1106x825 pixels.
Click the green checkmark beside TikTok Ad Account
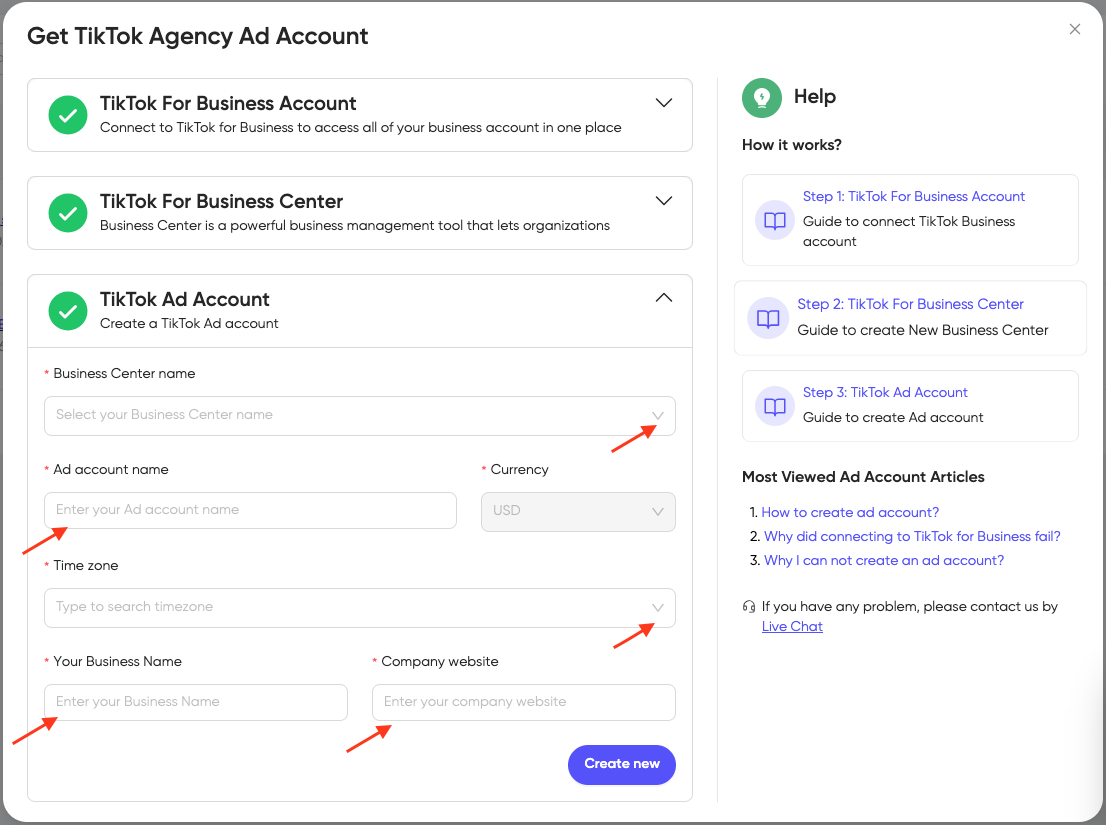click(x=67, y=311)
